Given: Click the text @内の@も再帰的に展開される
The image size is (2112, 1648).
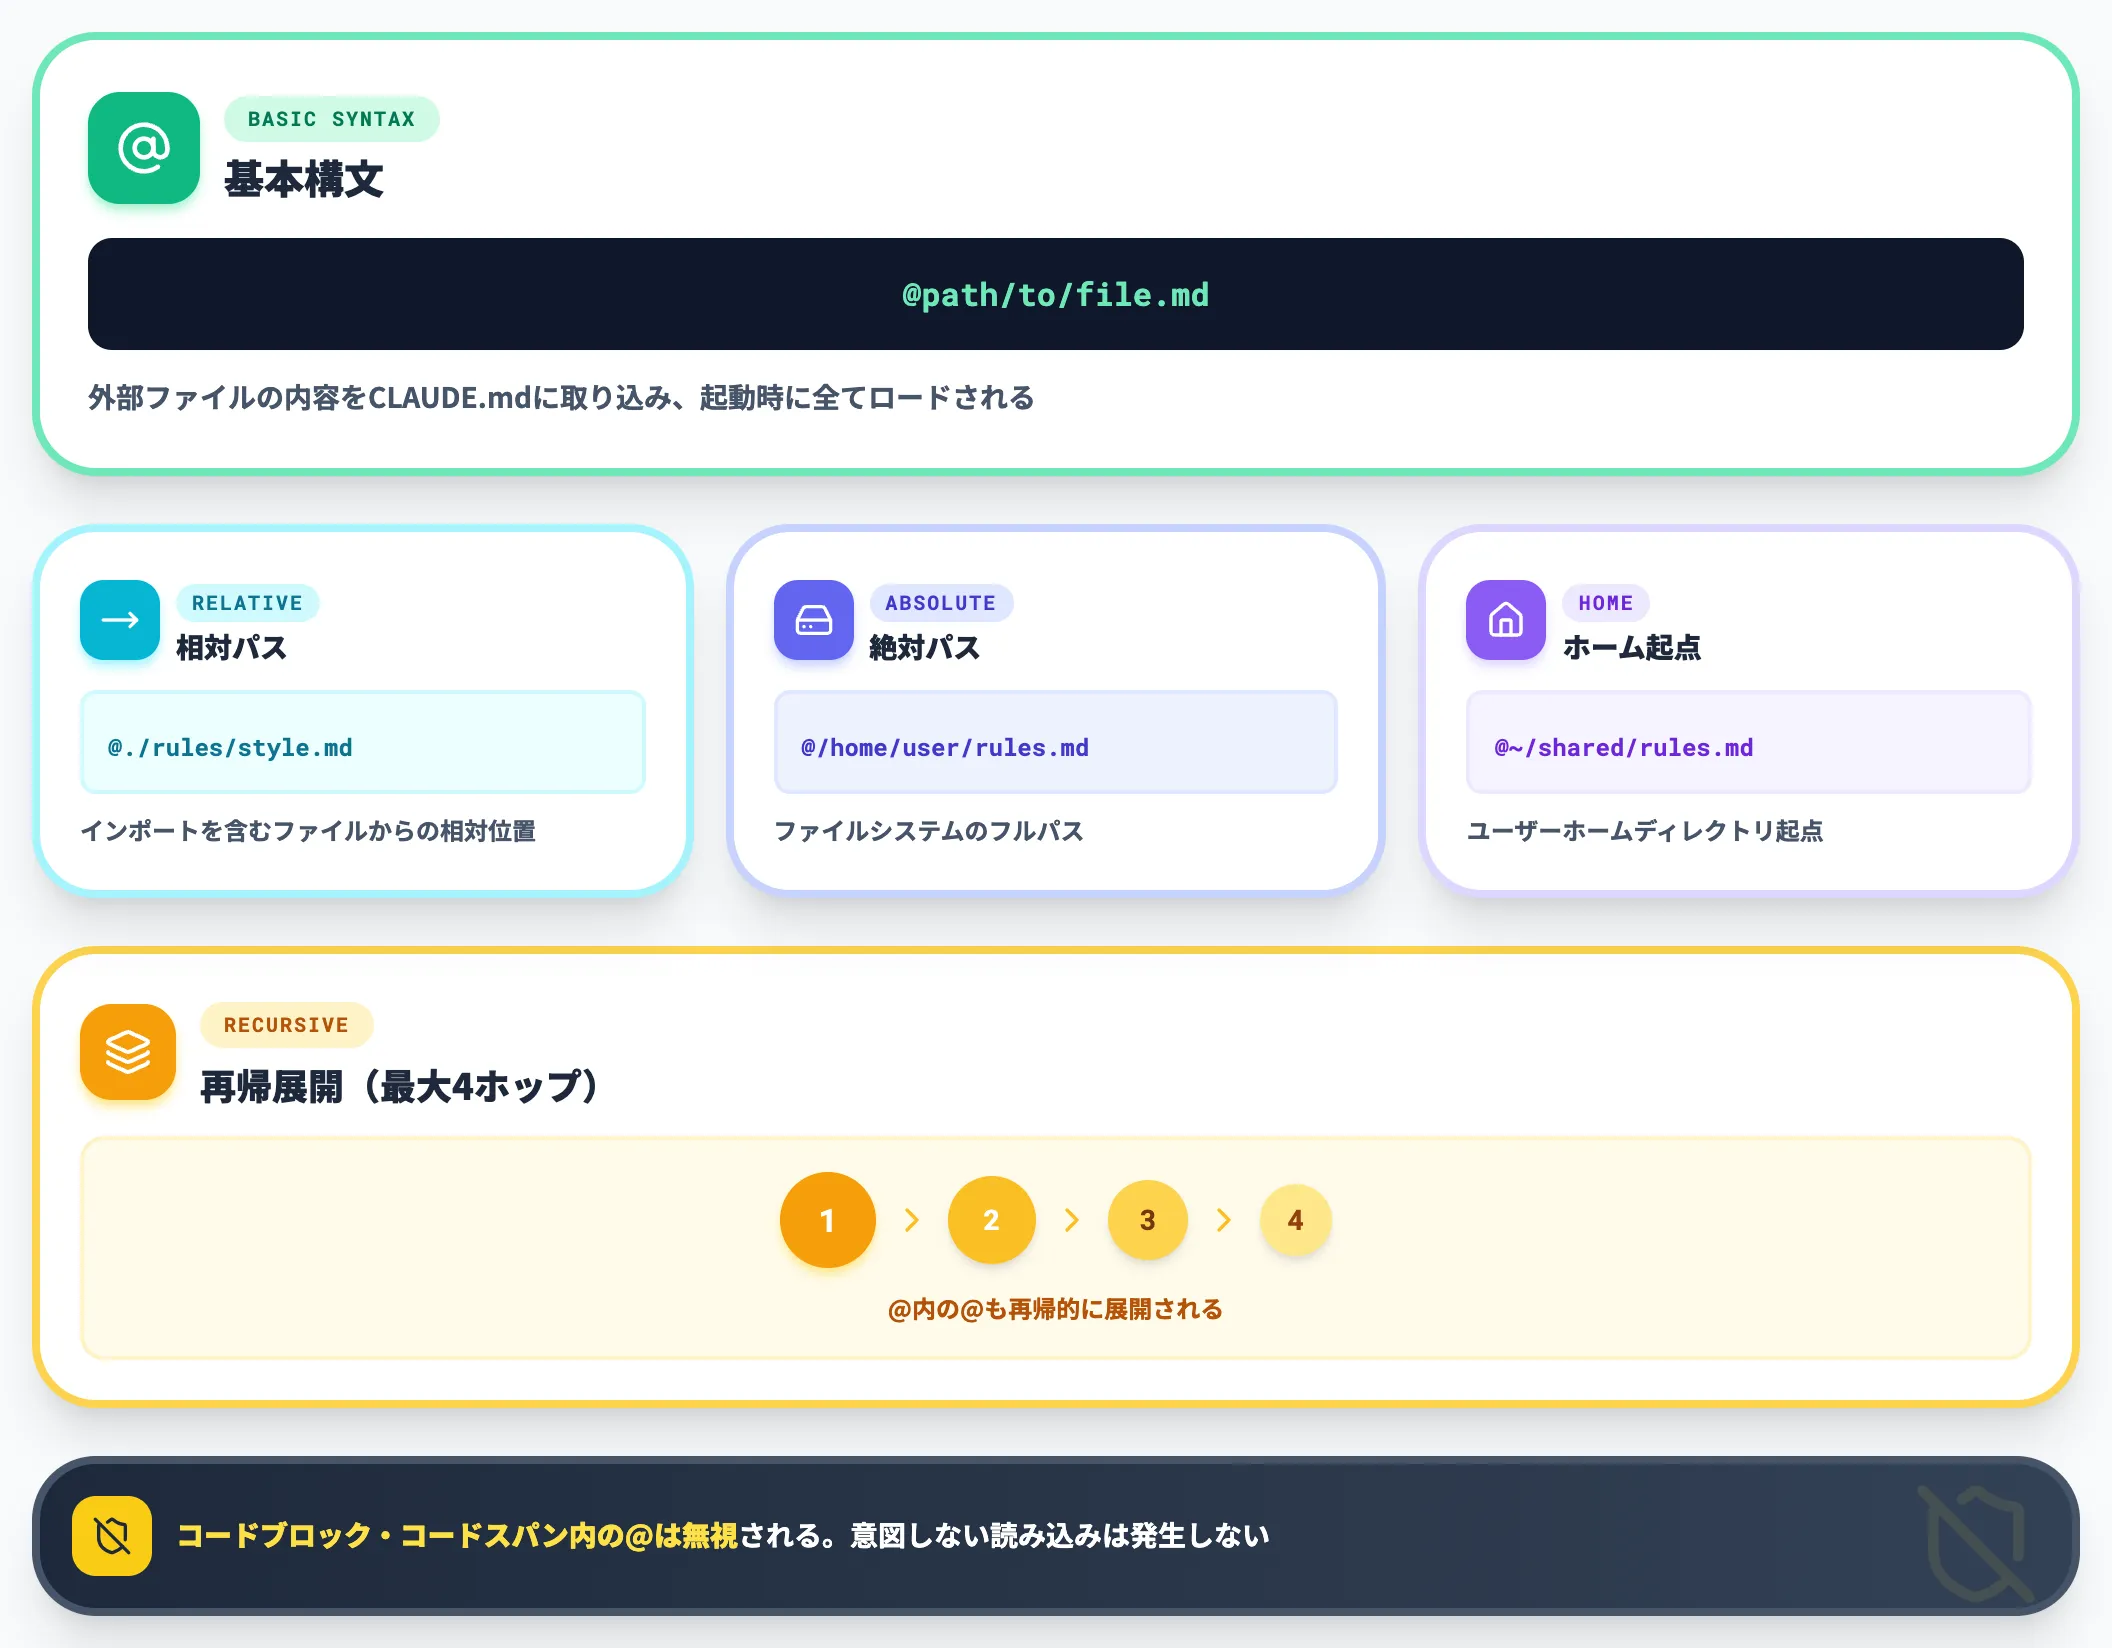Looking at the screenshot, I should tap(1056, 1309).
